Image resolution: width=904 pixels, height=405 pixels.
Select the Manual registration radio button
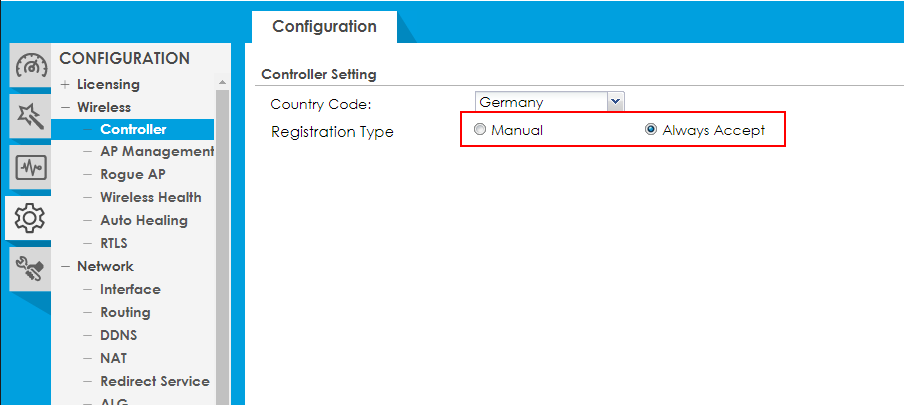pos(481,130)
